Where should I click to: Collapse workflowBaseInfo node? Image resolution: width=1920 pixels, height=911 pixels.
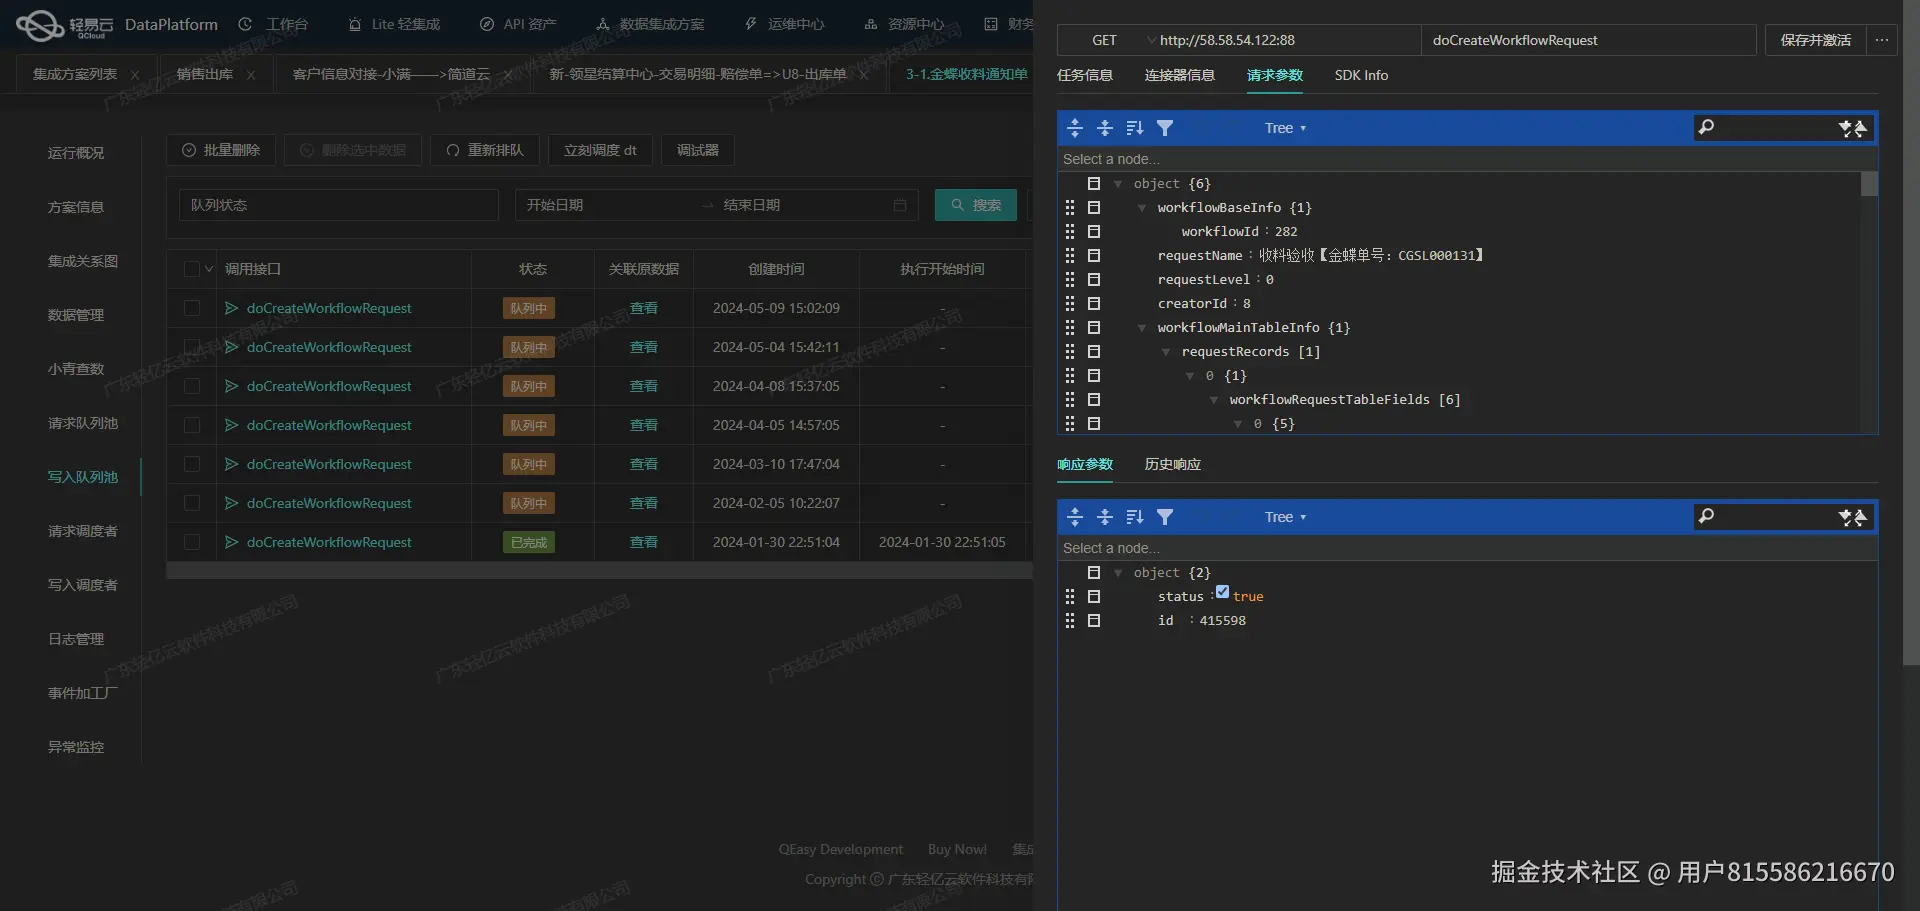[x=1142, y=208]
